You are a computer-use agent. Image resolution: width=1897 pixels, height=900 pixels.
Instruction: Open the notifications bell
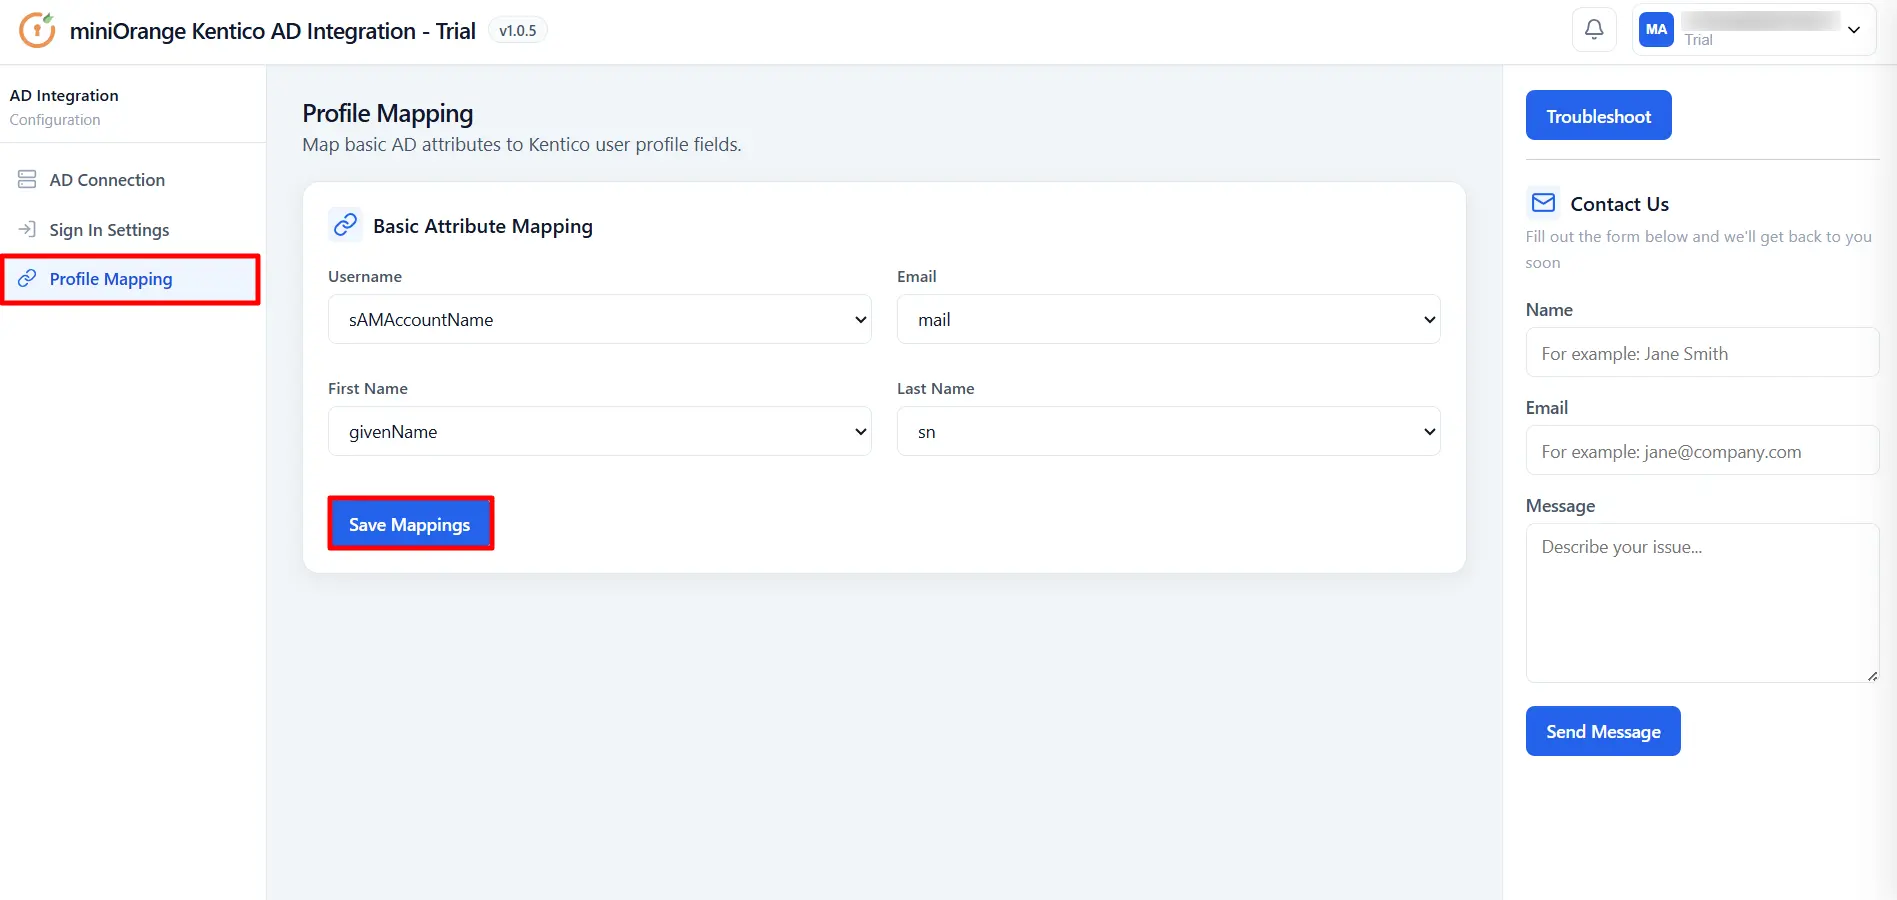click(x=1594, y=30)
